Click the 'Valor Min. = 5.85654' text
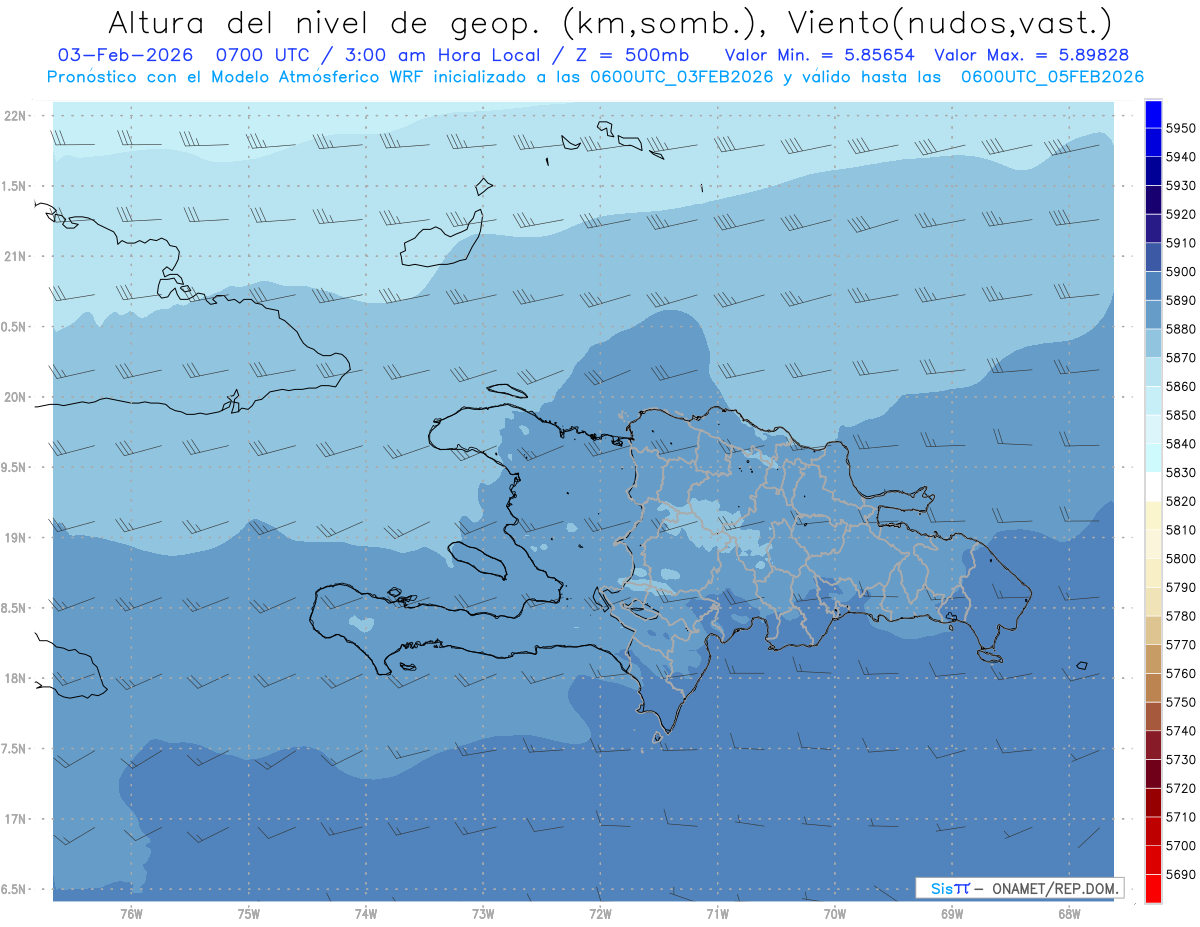1200x927 pixels. (820, 54)
